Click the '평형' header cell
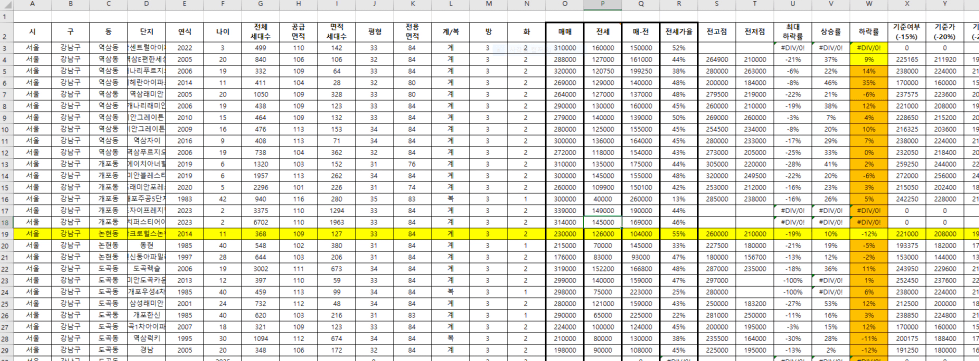Image resolution: width=979 pixels, height=361 pixels. pyautogui.click(x=374, y=32)
